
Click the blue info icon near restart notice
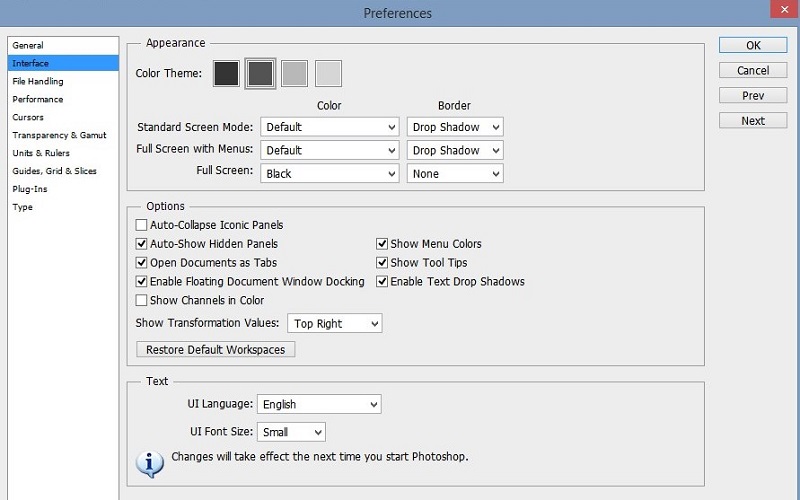[149, 462]
